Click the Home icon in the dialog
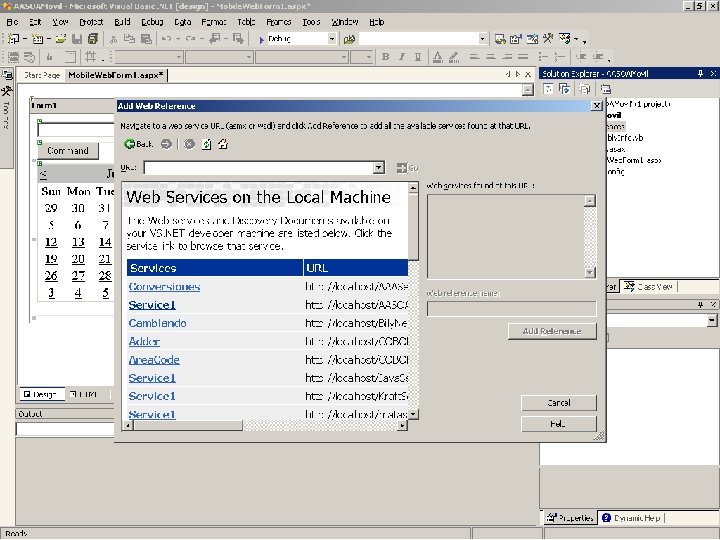Image resolution: width=720 pixels, height=540 pixels. (223, 144)
